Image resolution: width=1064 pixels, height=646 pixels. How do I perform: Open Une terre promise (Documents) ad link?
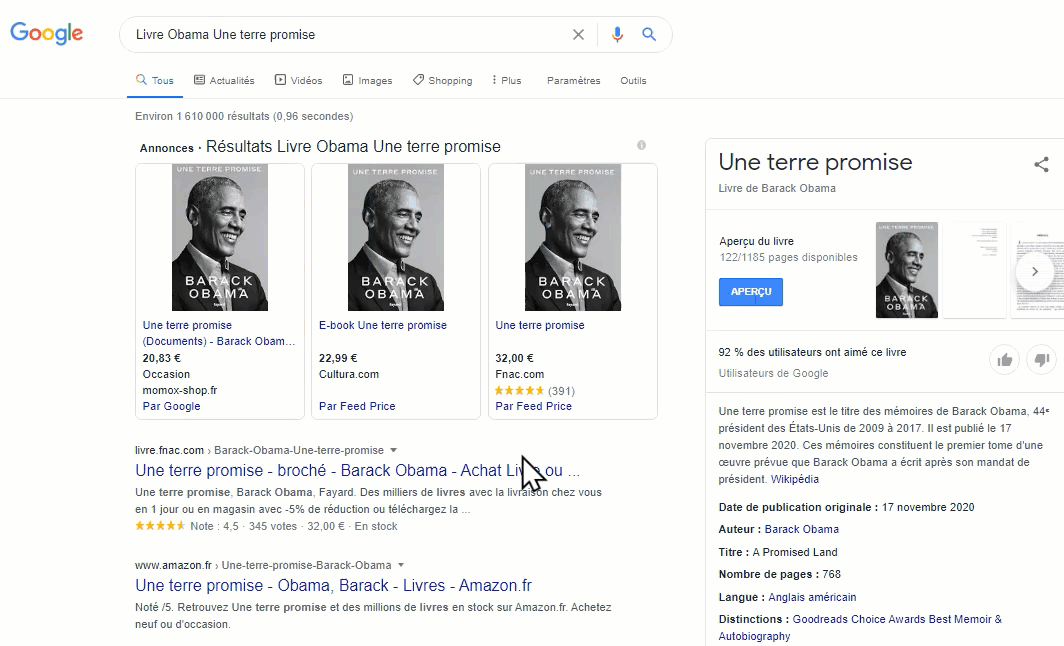(x=218, y=333)
